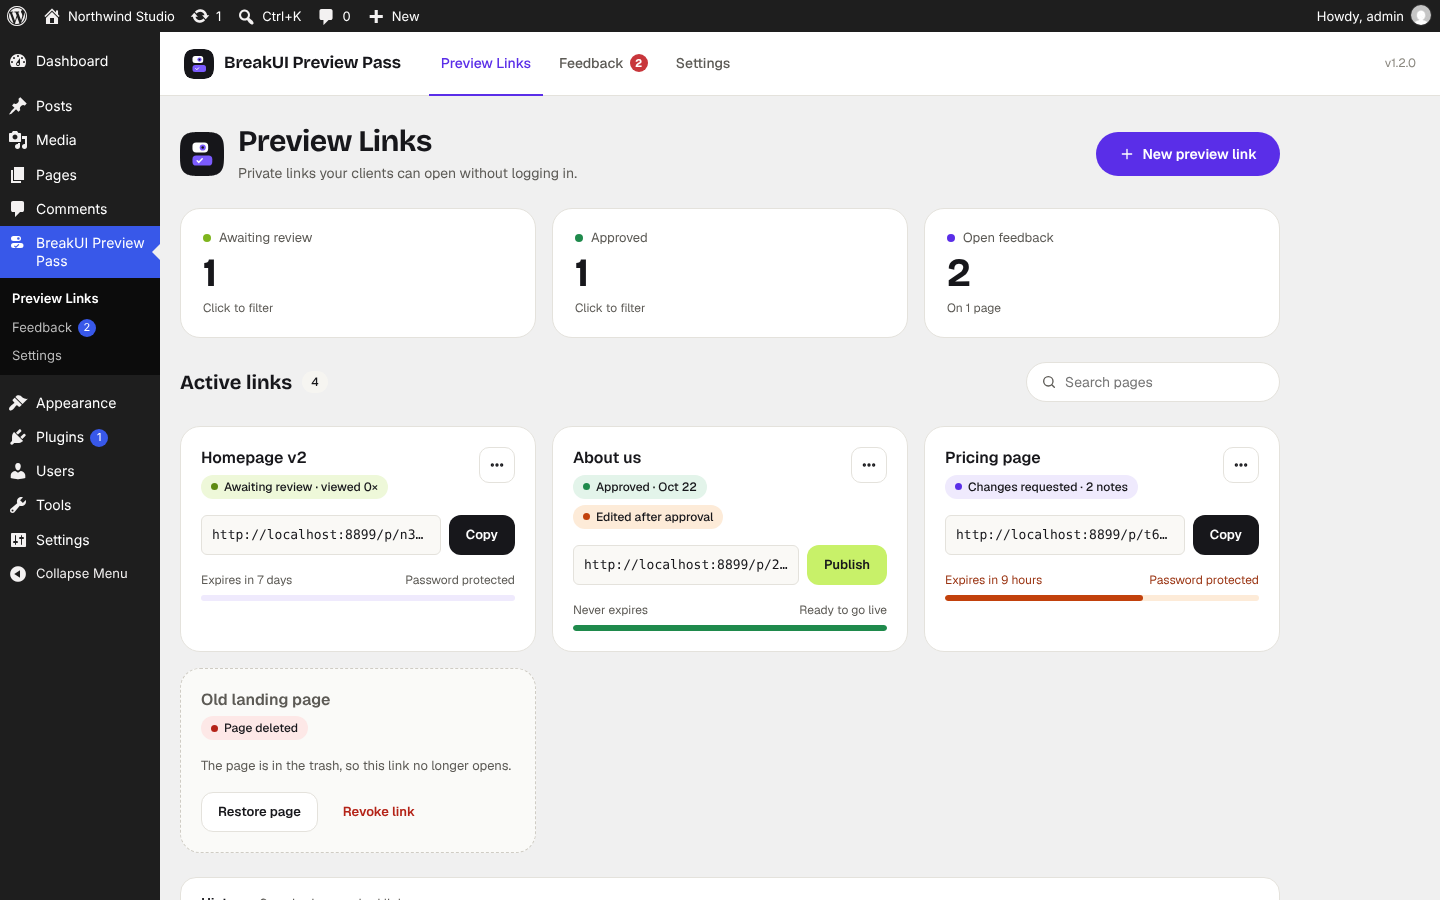Open Pages in sidebar
Image resolution: width=1440 pixels, height=900 pixels.
(x=80, y=175)
